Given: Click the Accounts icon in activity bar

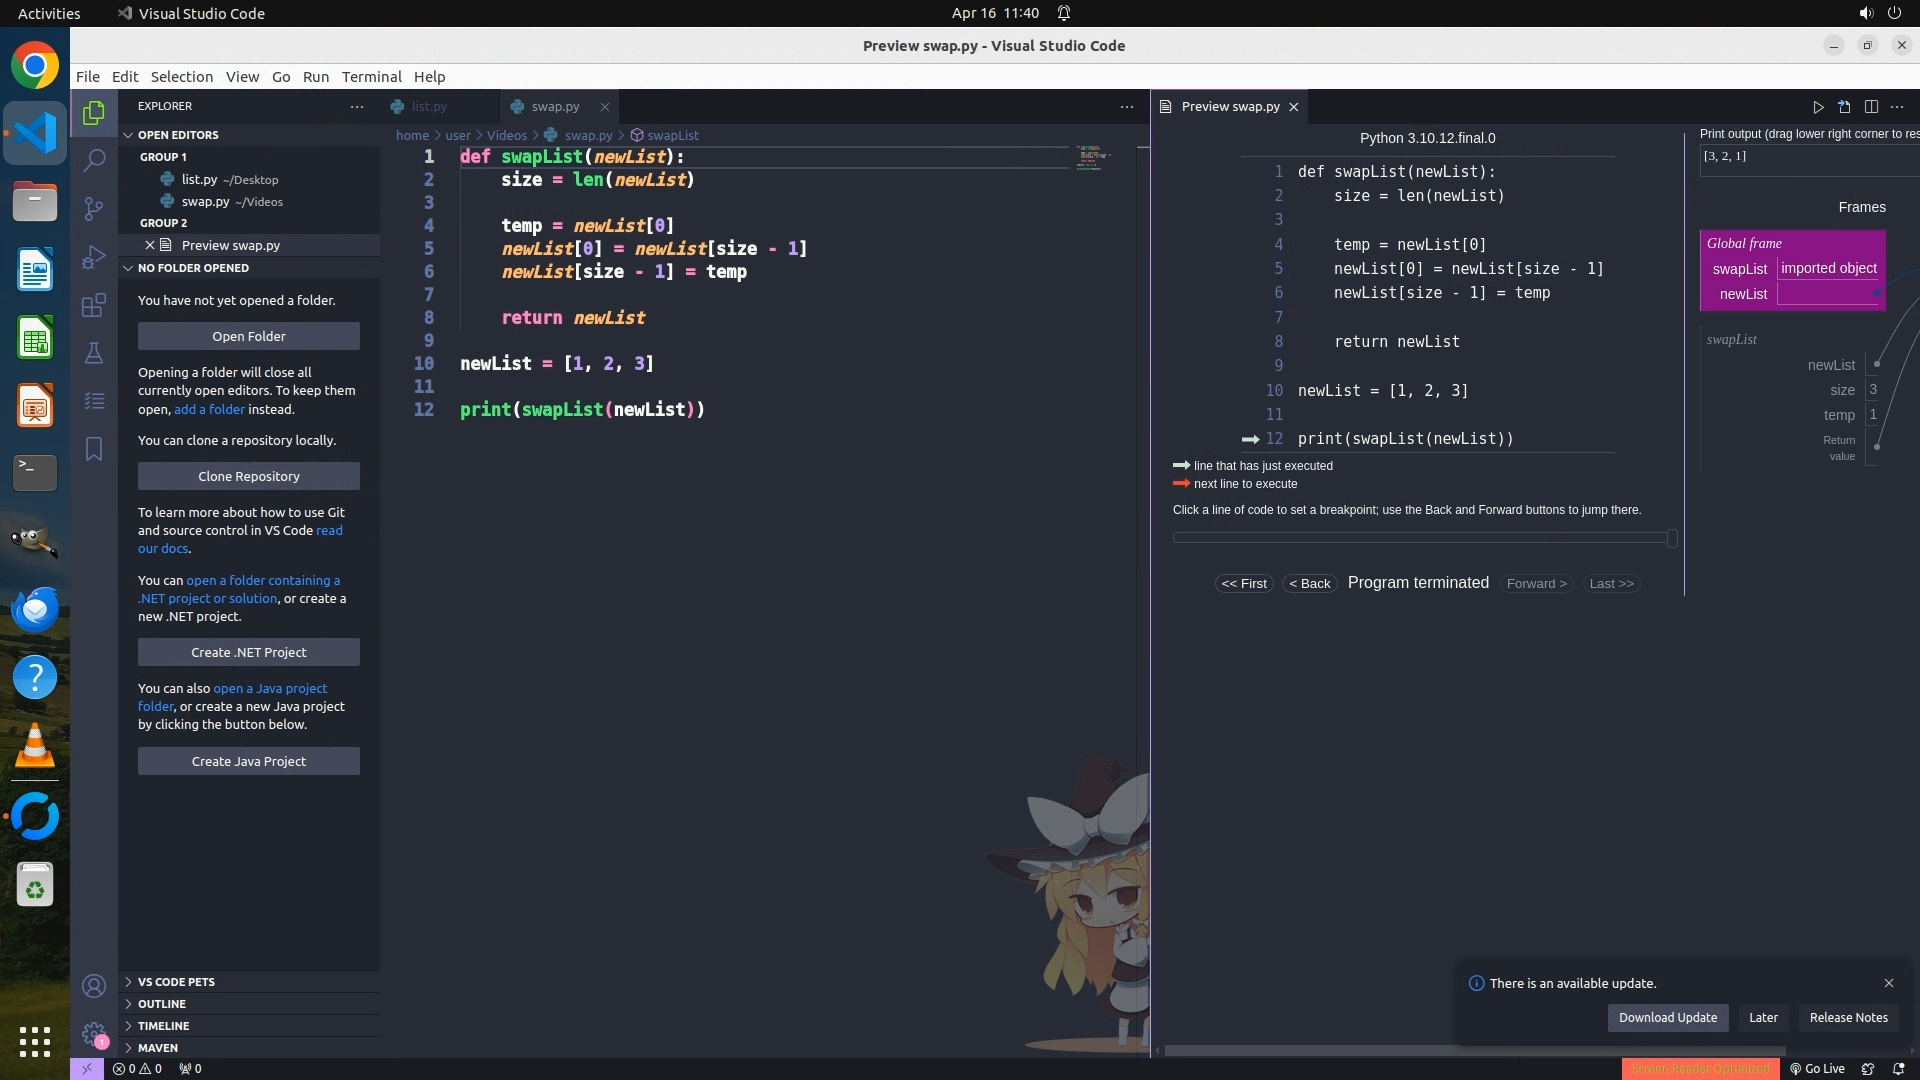Looking at the screenshot, I should pyautogui.click(x=94, y=987).
